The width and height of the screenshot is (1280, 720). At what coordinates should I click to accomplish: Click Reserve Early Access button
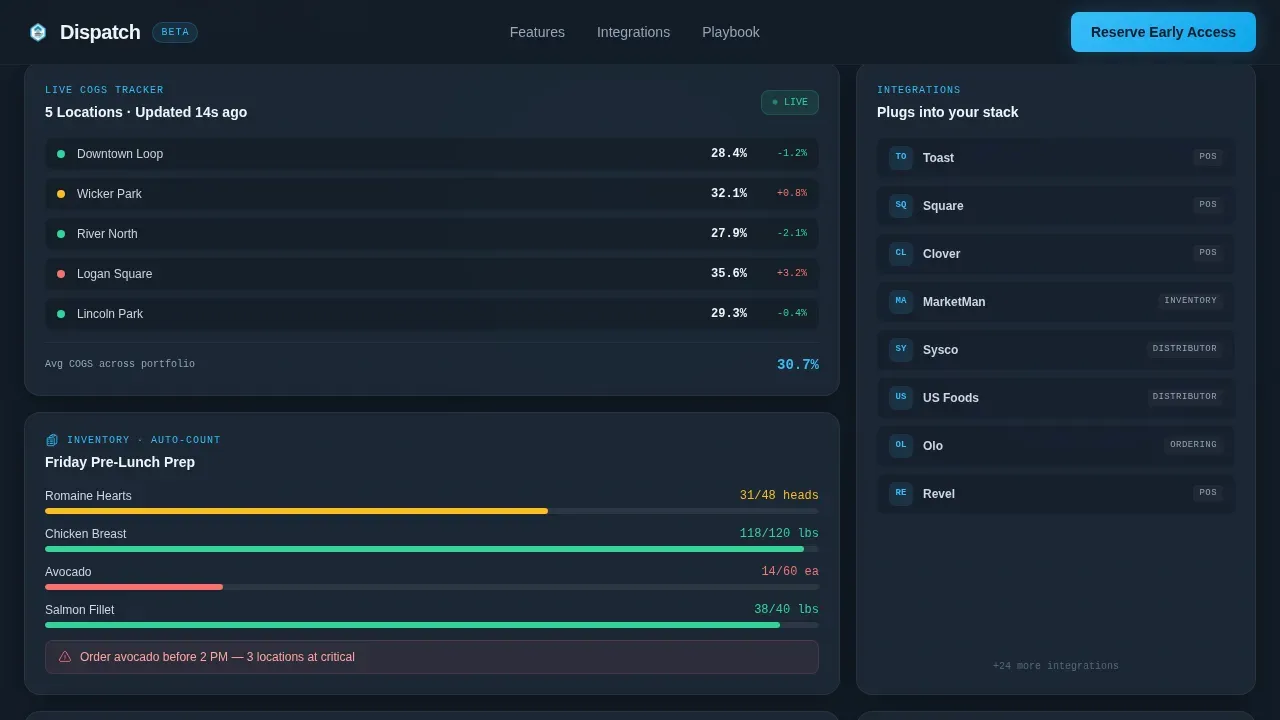pyautogui.click(x=1163, y=32)
